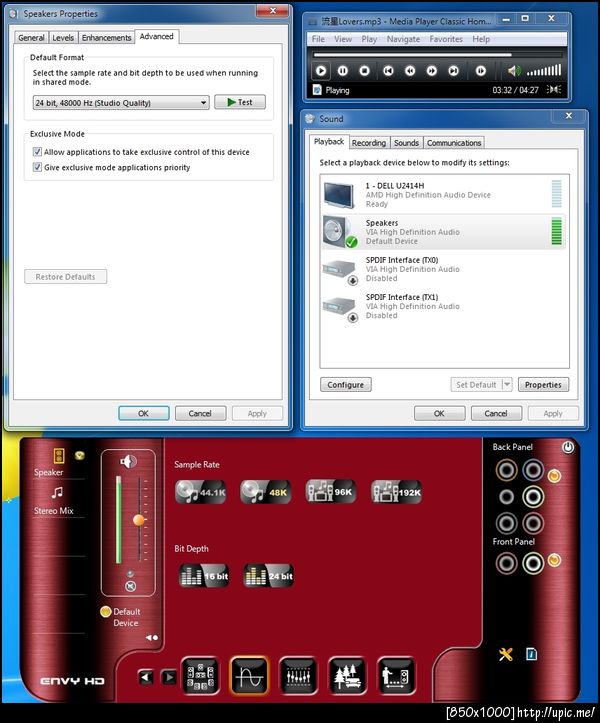Open the File menu in Media Player
The height and width of the screenshot is (723, 600).
pos(318,39)
